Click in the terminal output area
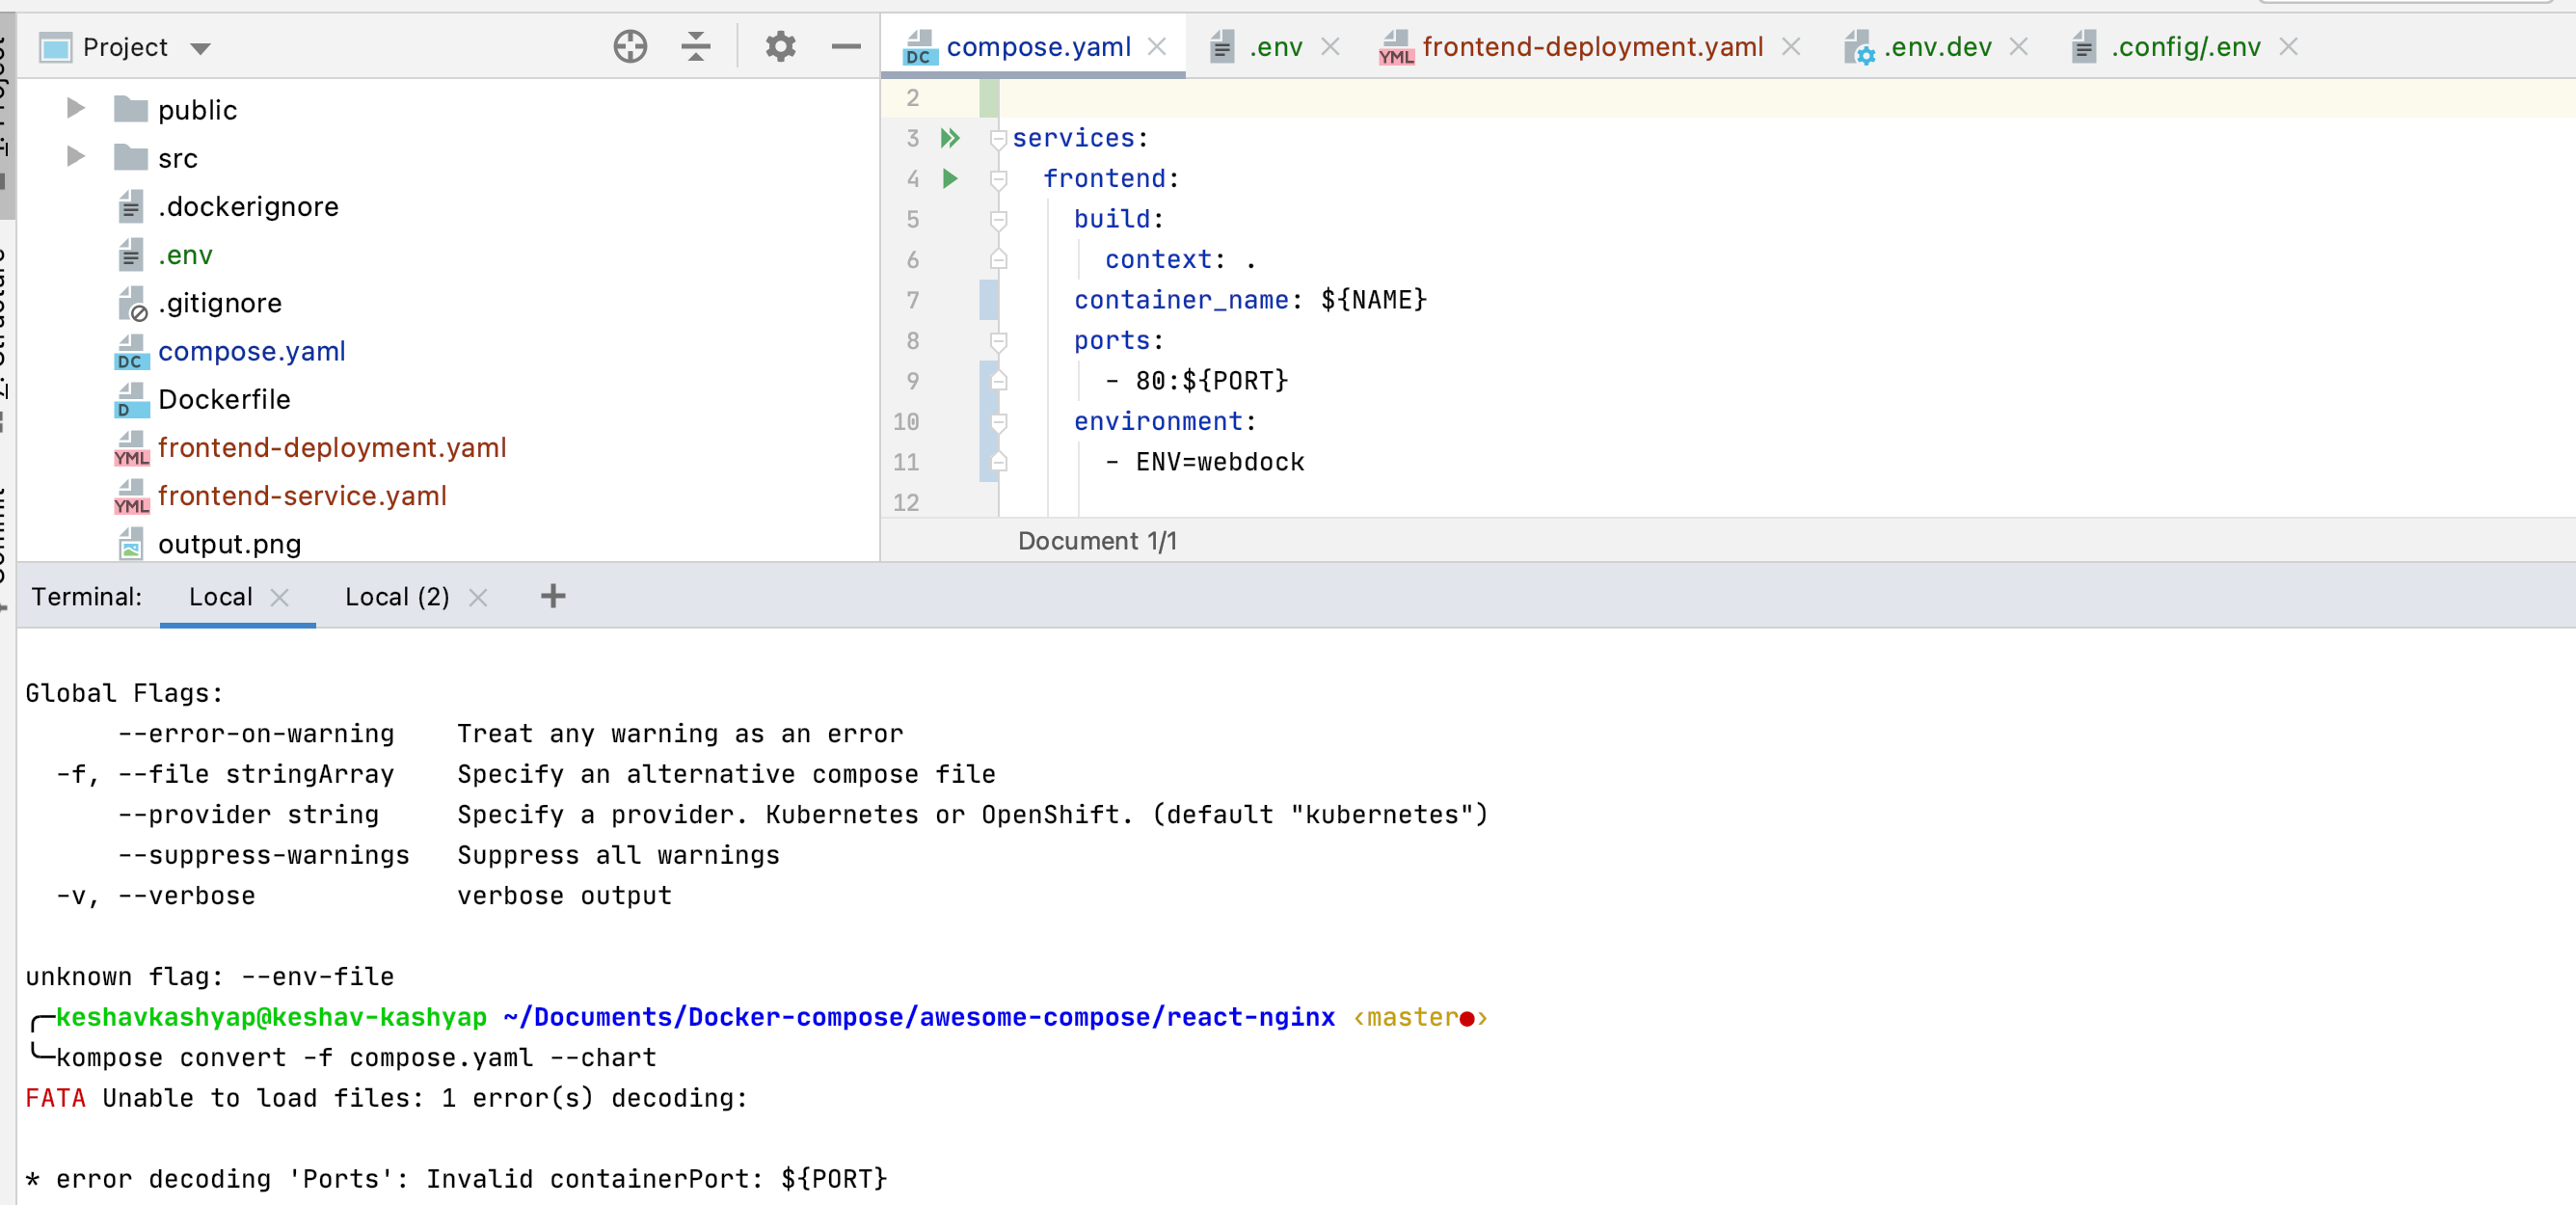This screenshot has width=2576, height=1205. [x=1200, y=900]
